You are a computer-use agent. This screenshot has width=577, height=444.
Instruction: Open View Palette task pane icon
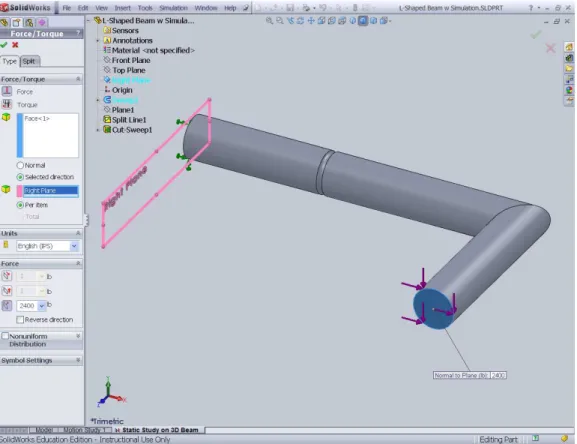pos(569,79)
